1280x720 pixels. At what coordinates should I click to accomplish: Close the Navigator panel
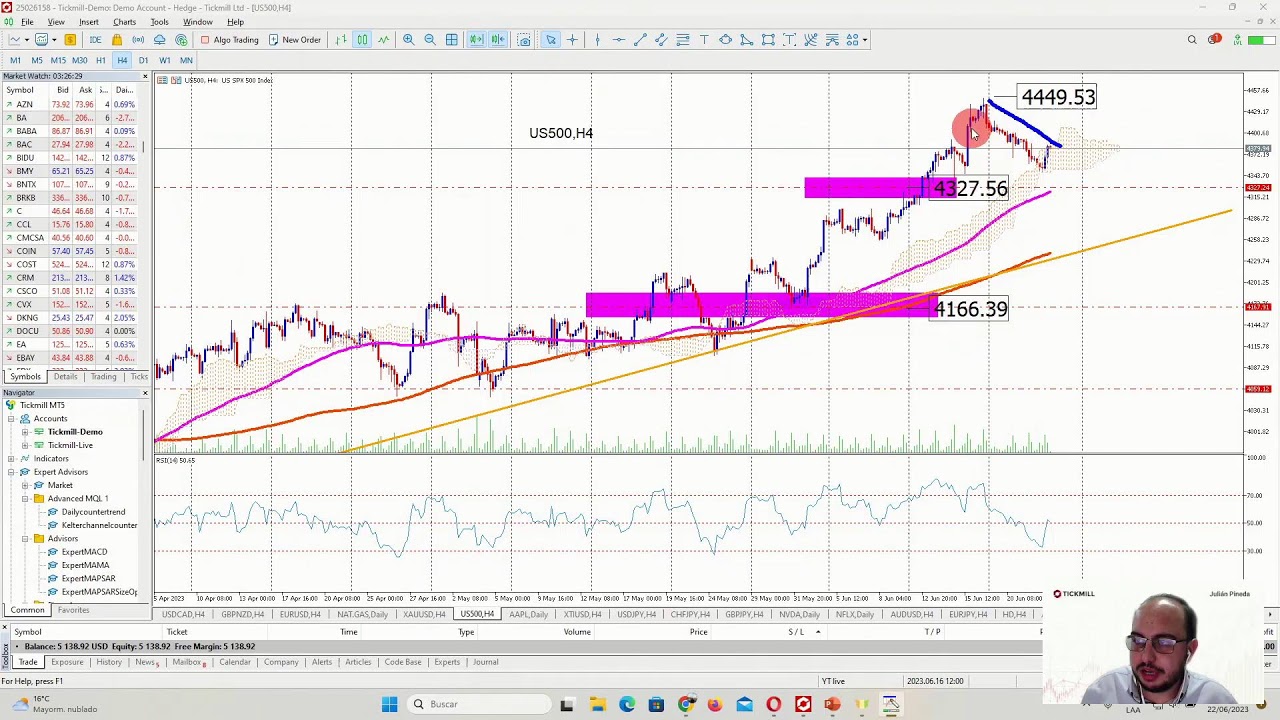point(145,393)
